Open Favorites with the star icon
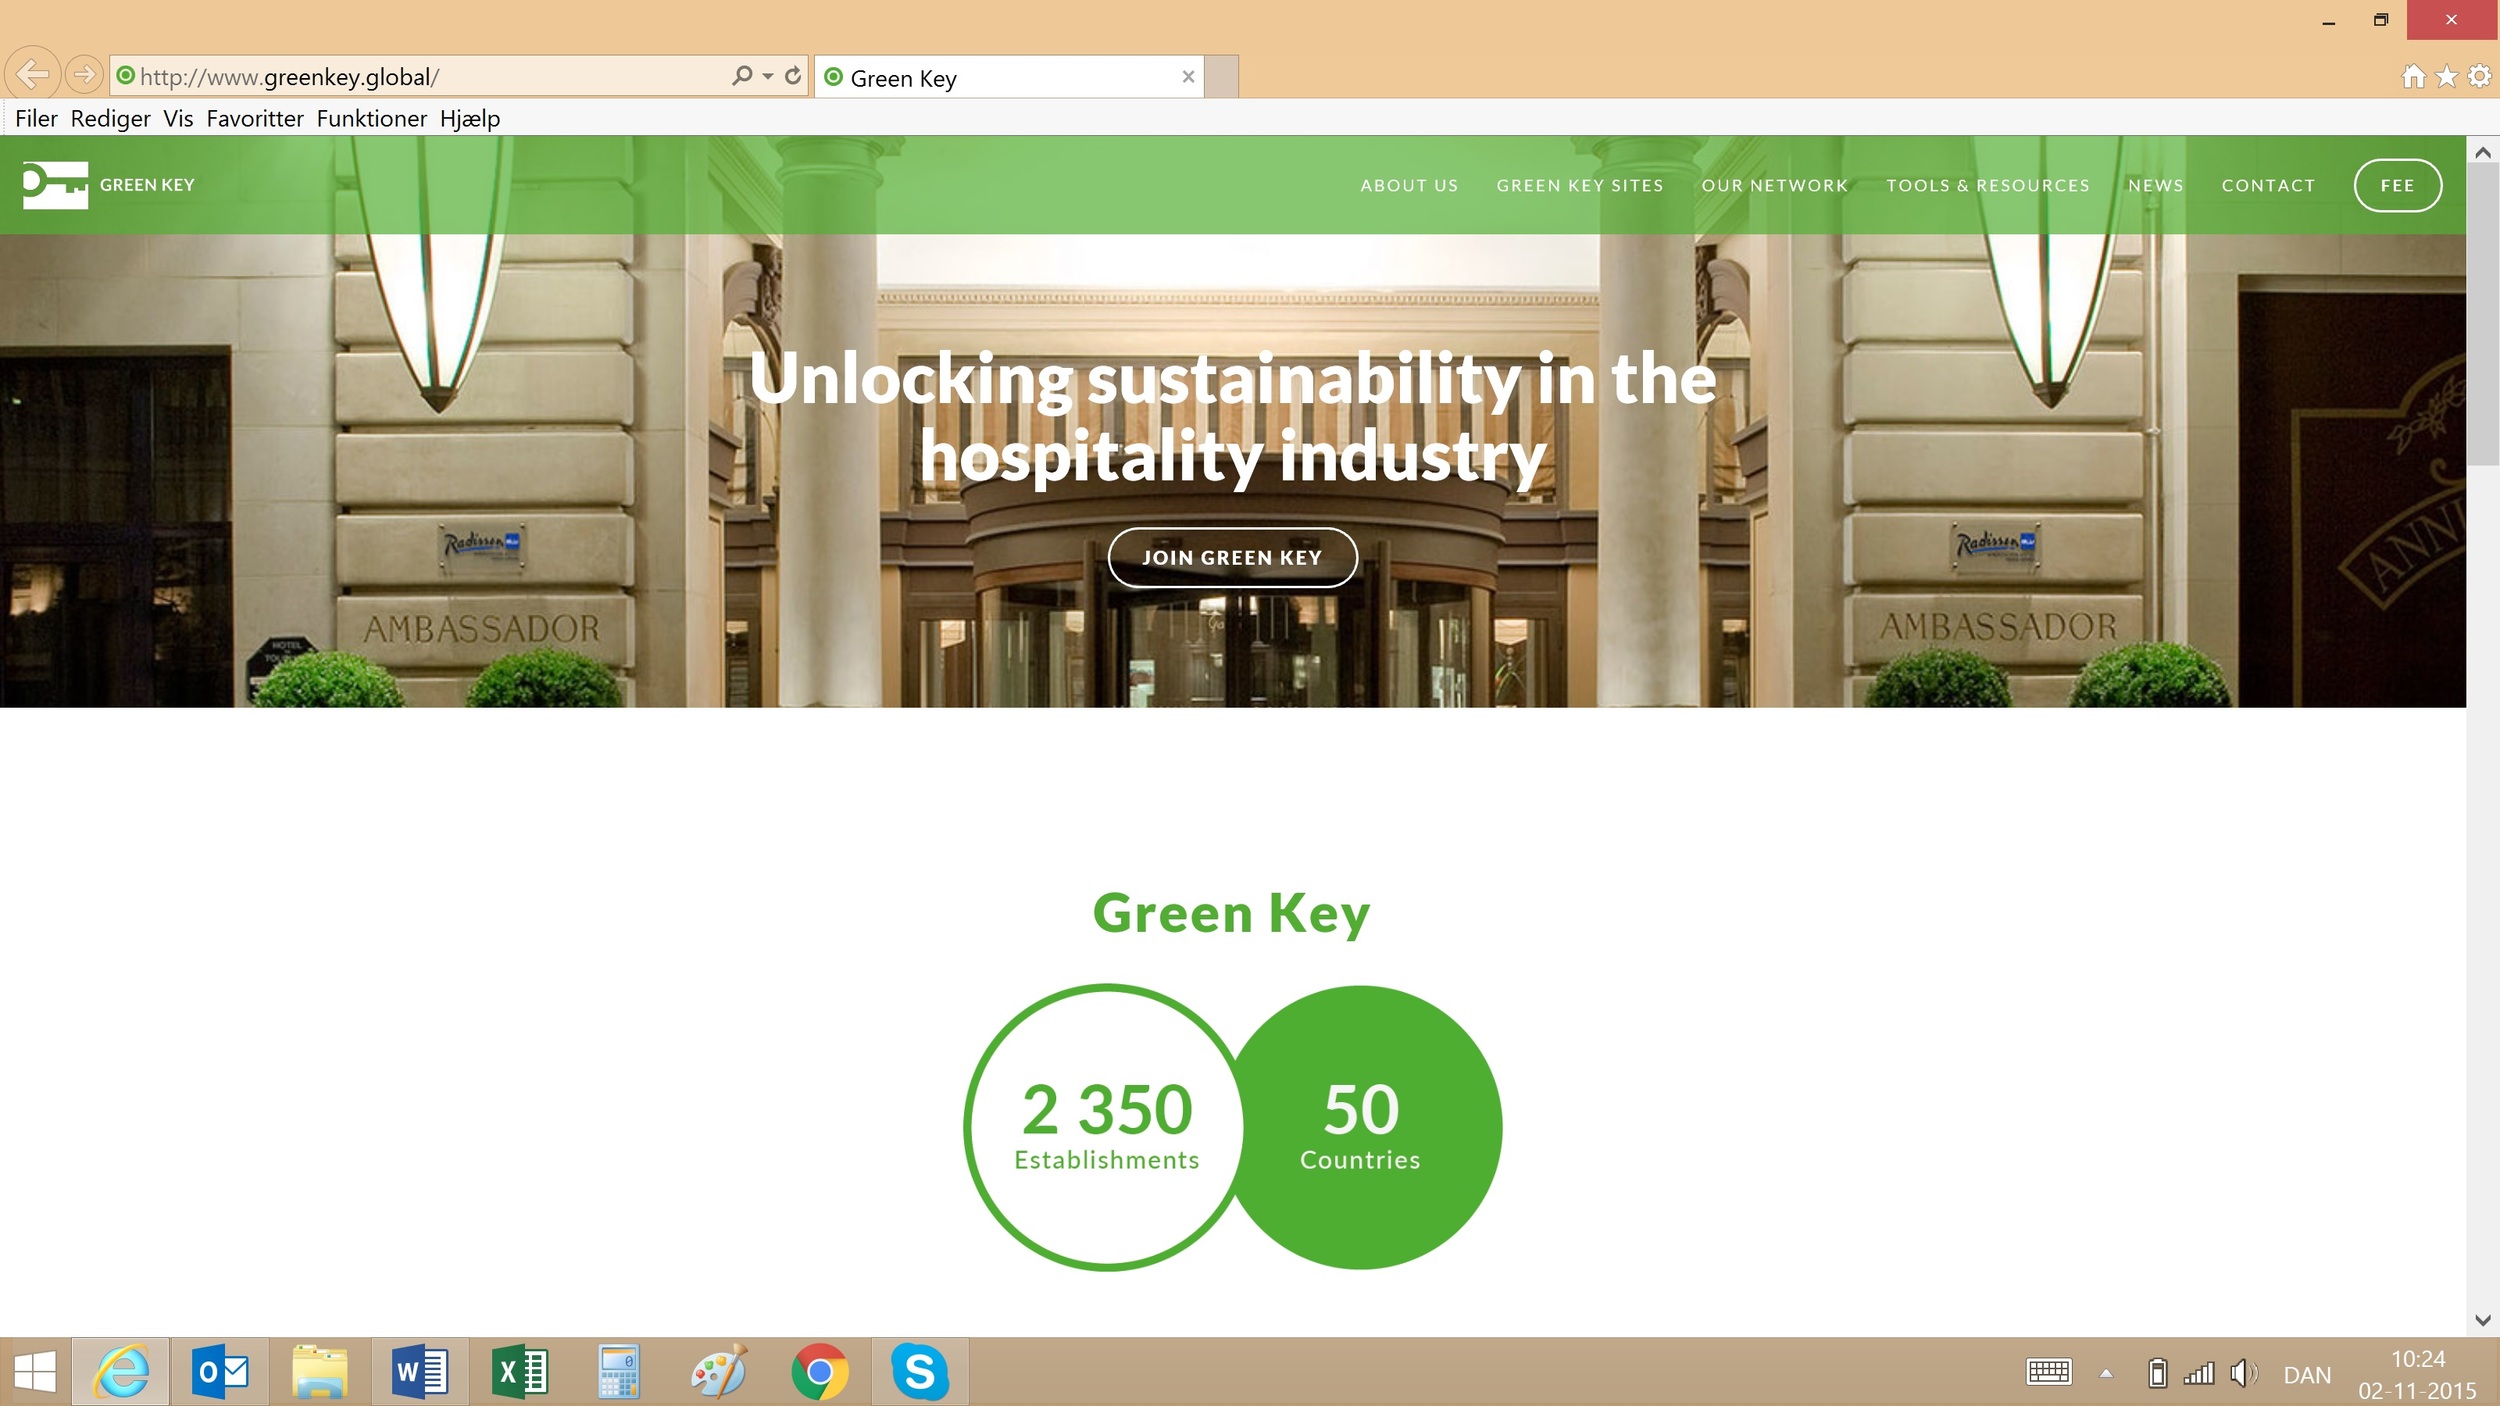2500x1406 pixels. point(2446,76)
